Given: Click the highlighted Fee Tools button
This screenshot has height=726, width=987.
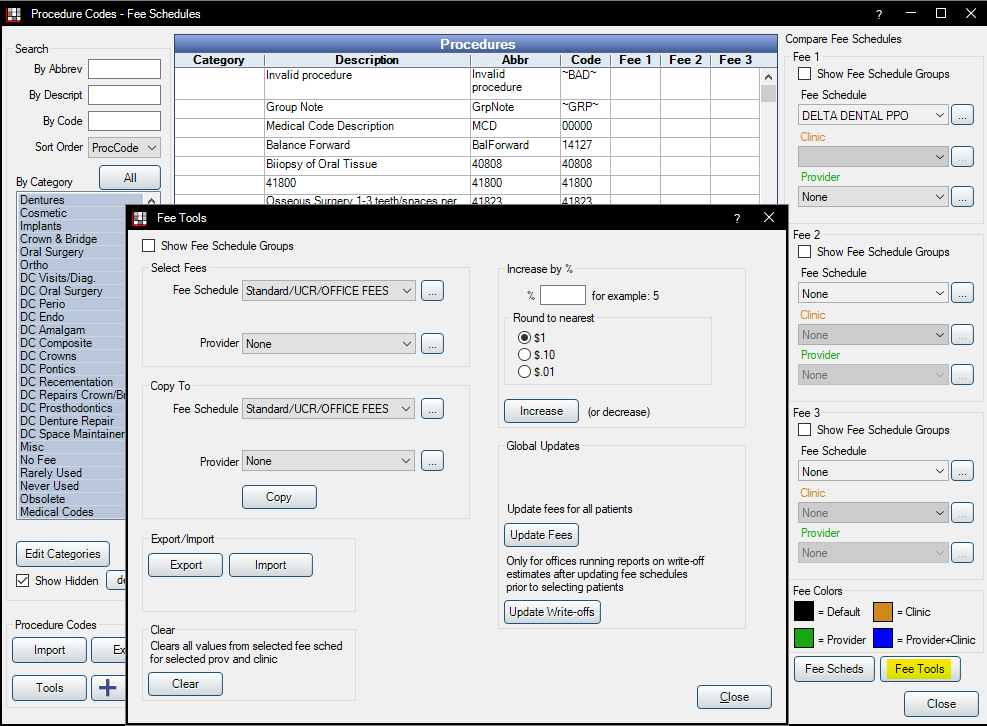Looking at the screenshot, I should [920, 669].
